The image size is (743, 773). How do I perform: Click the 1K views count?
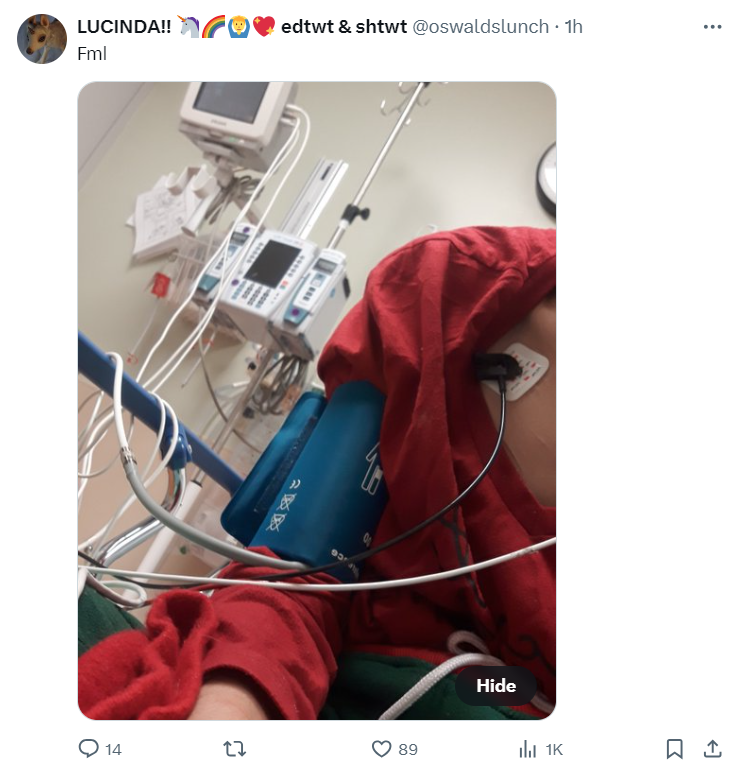click(x=554, y=749)
